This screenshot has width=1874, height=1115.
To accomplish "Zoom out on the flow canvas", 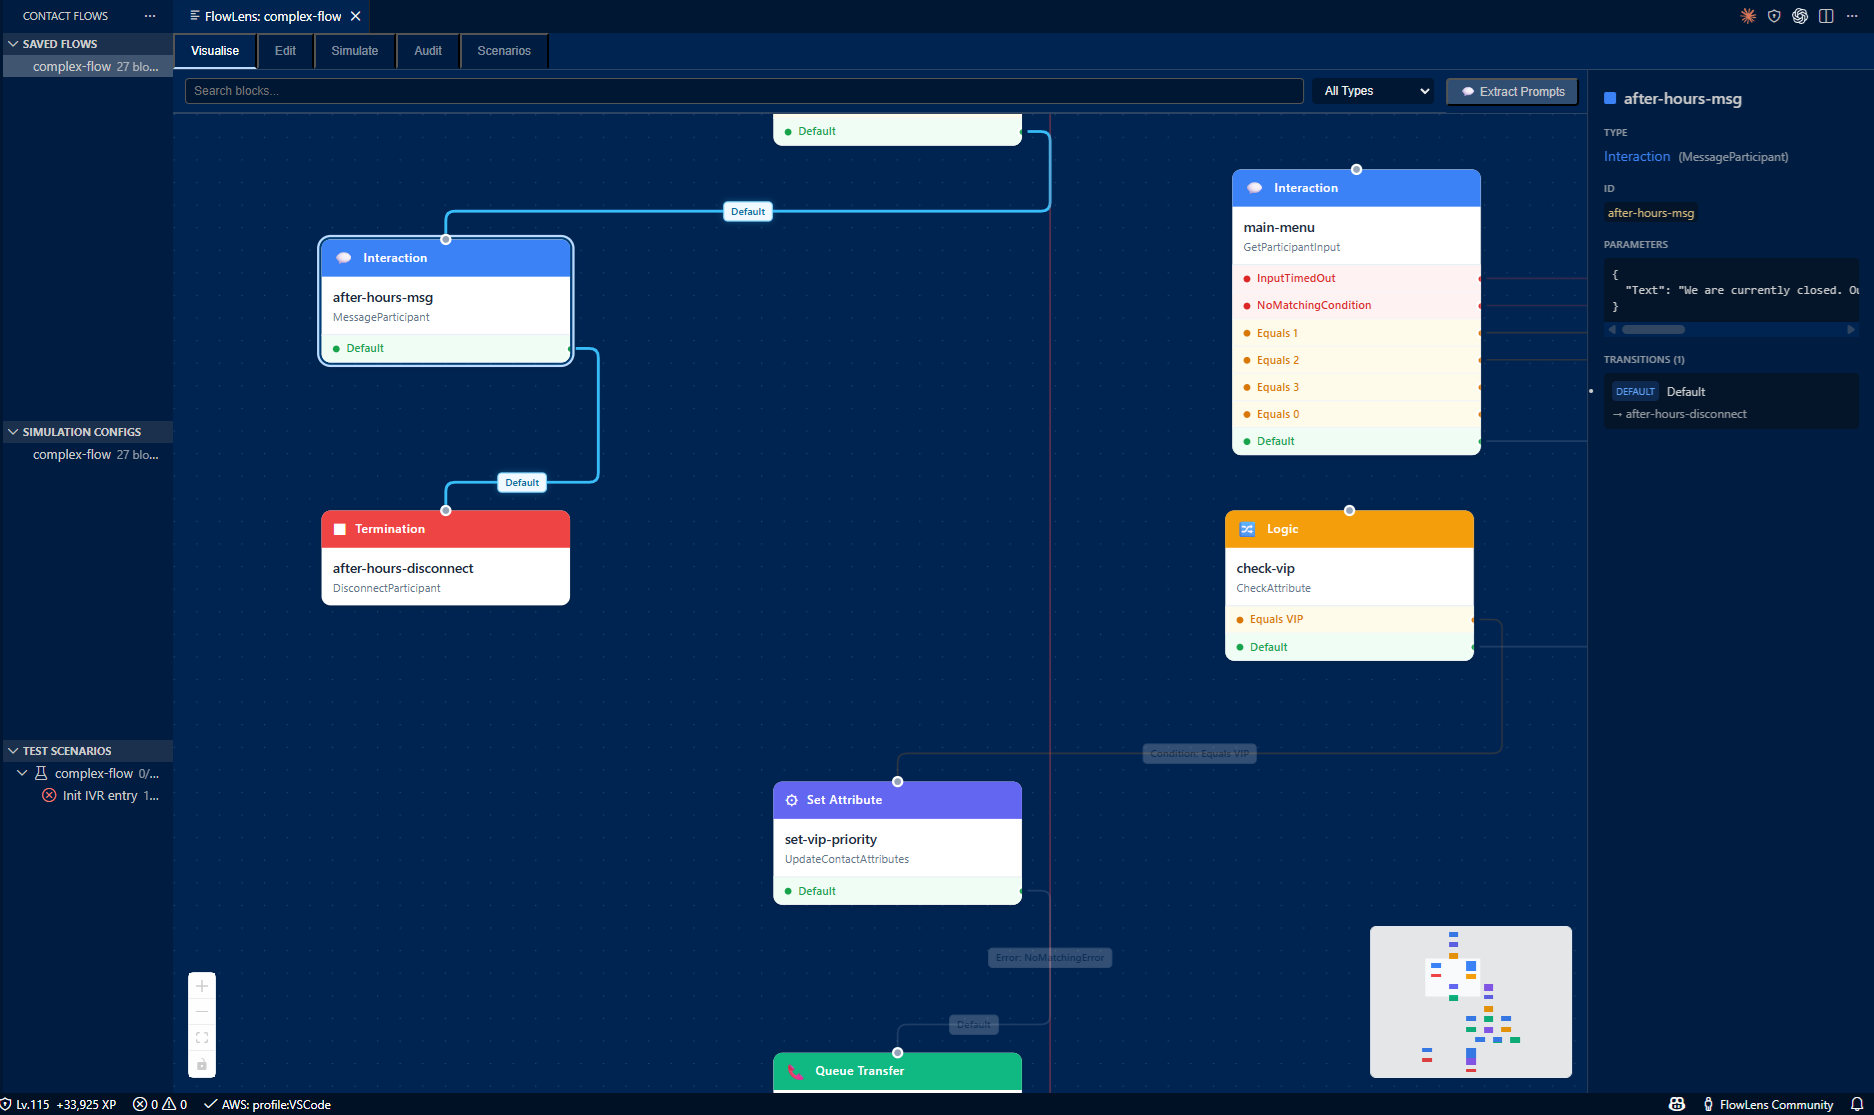I will tap(202, 1012).
